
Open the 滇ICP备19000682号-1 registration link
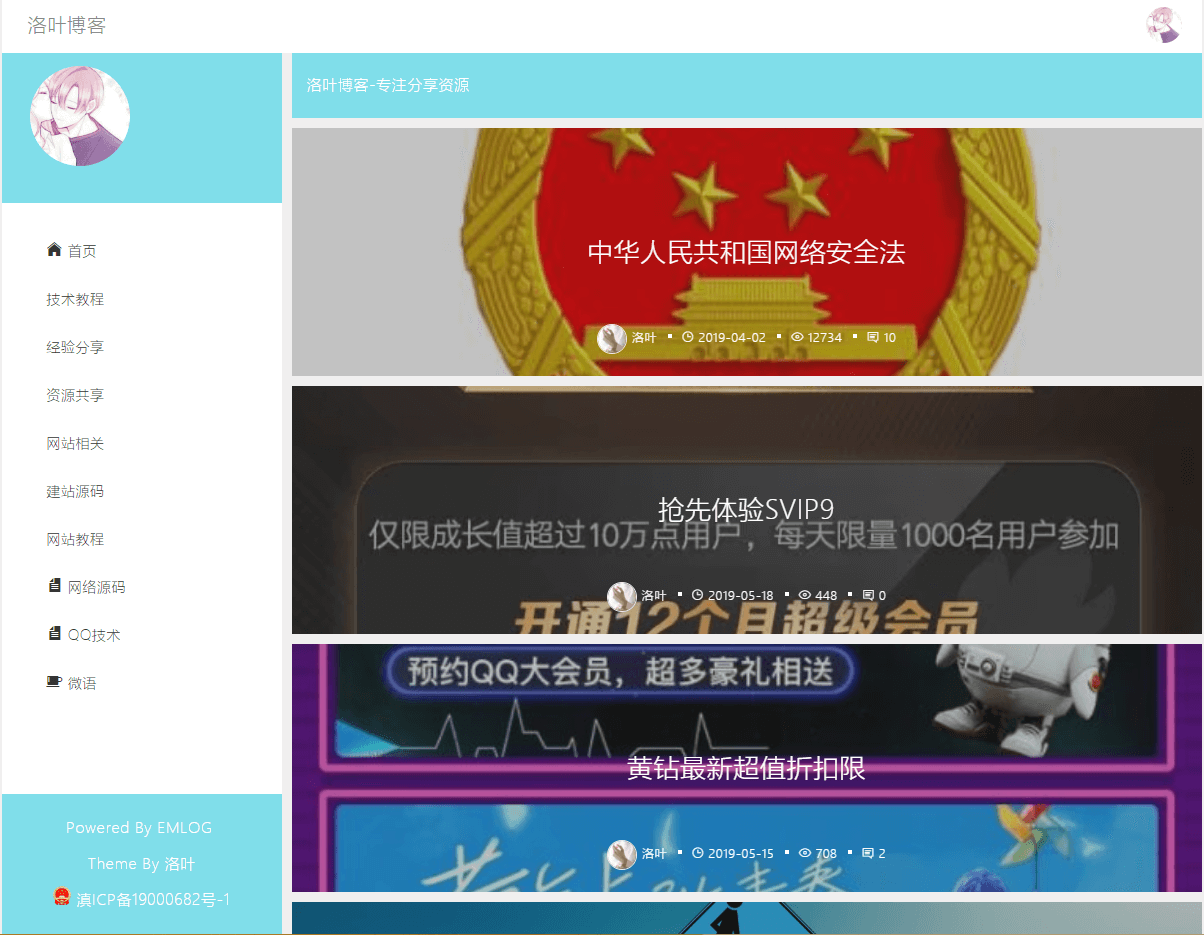tap(153, 899)
